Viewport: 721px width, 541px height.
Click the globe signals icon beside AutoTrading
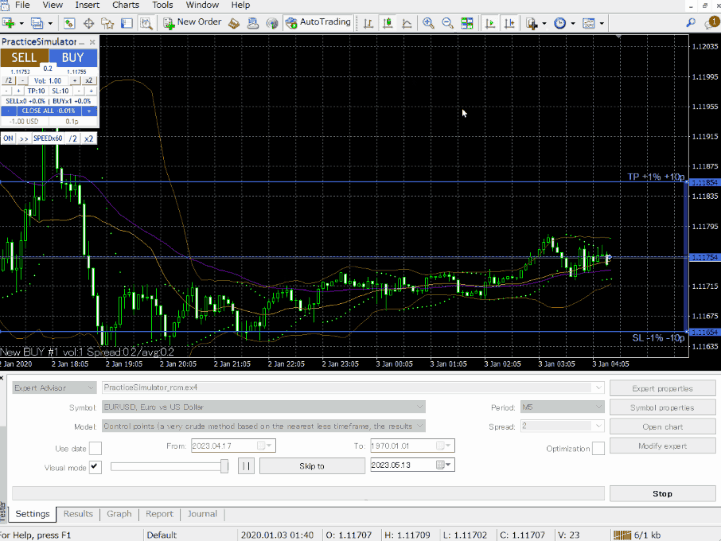click(272, 23)
